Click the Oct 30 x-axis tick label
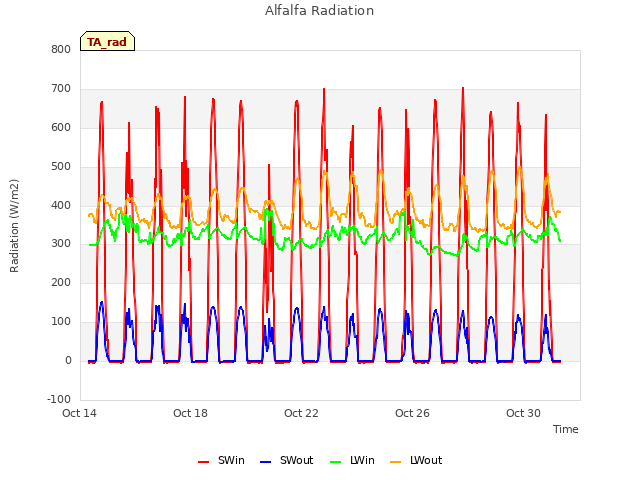Screen dimensions: 640x480 click(523, 413)
